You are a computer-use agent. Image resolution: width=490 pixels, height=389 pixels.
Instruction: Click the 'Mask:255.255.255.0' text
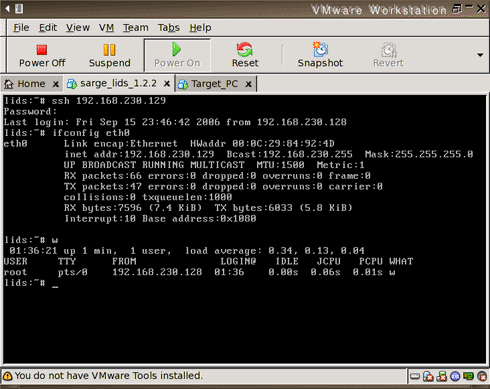419,154
